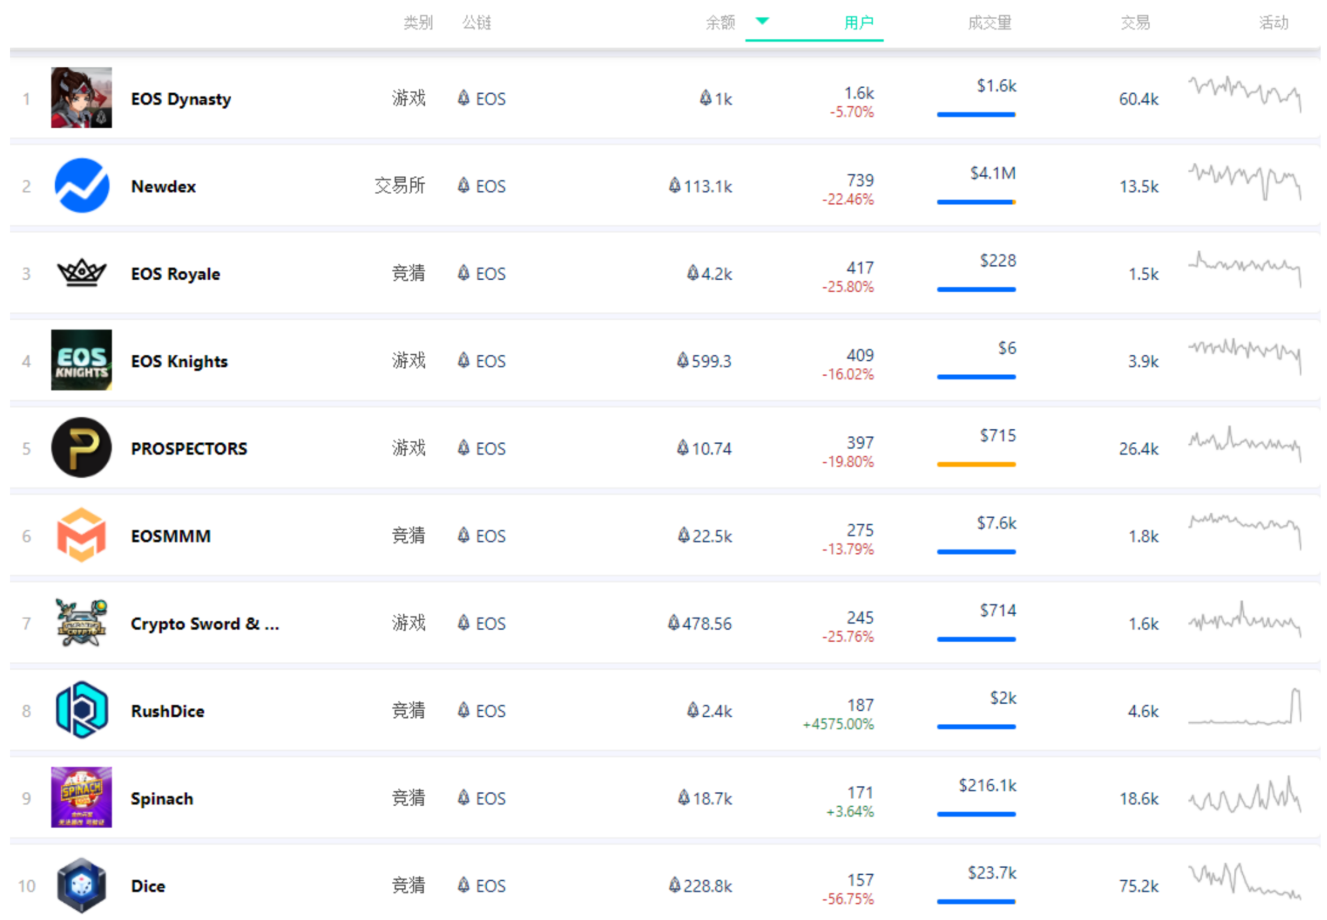View EOS Dynasty activity sparkline chart
Viewport: 1327px width, 920px height.
[1245, 93]
